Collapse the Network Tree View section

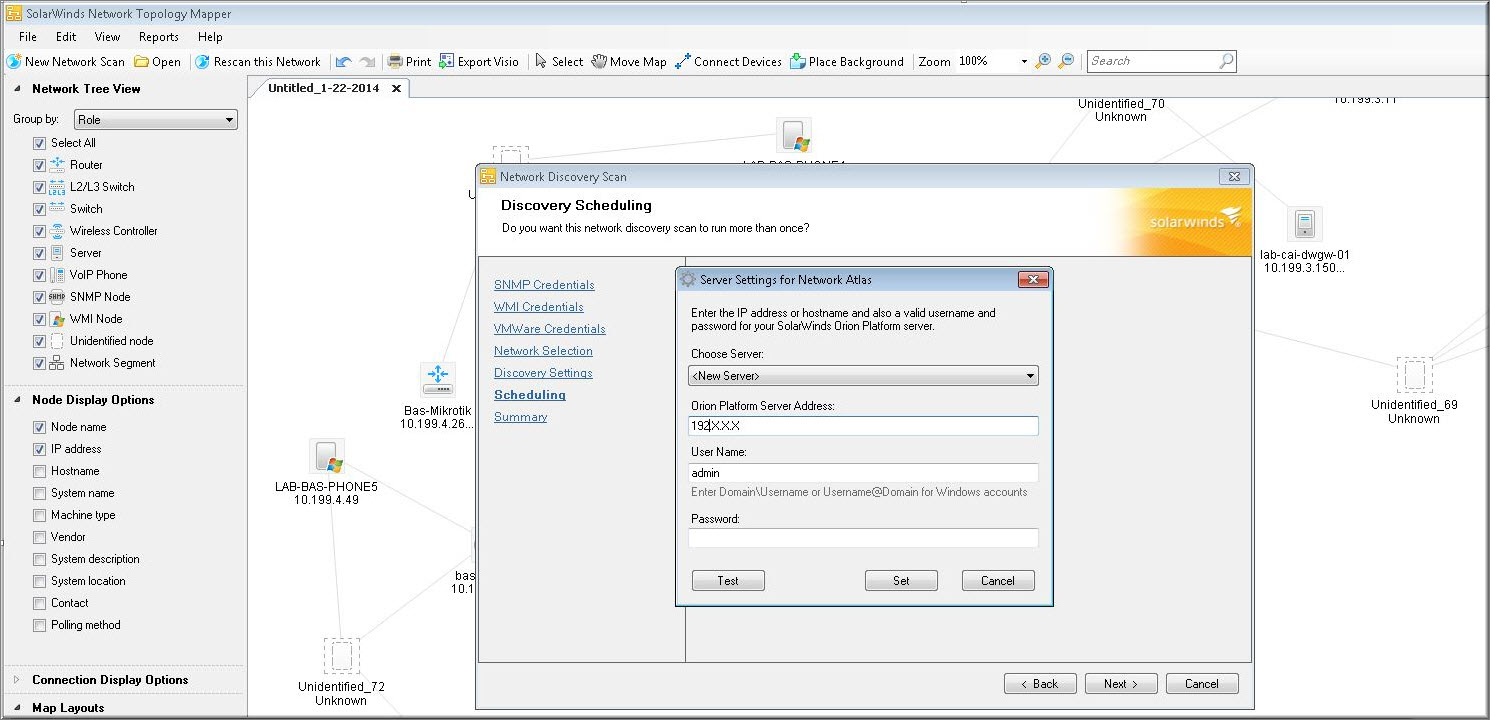tap(17, 88)
